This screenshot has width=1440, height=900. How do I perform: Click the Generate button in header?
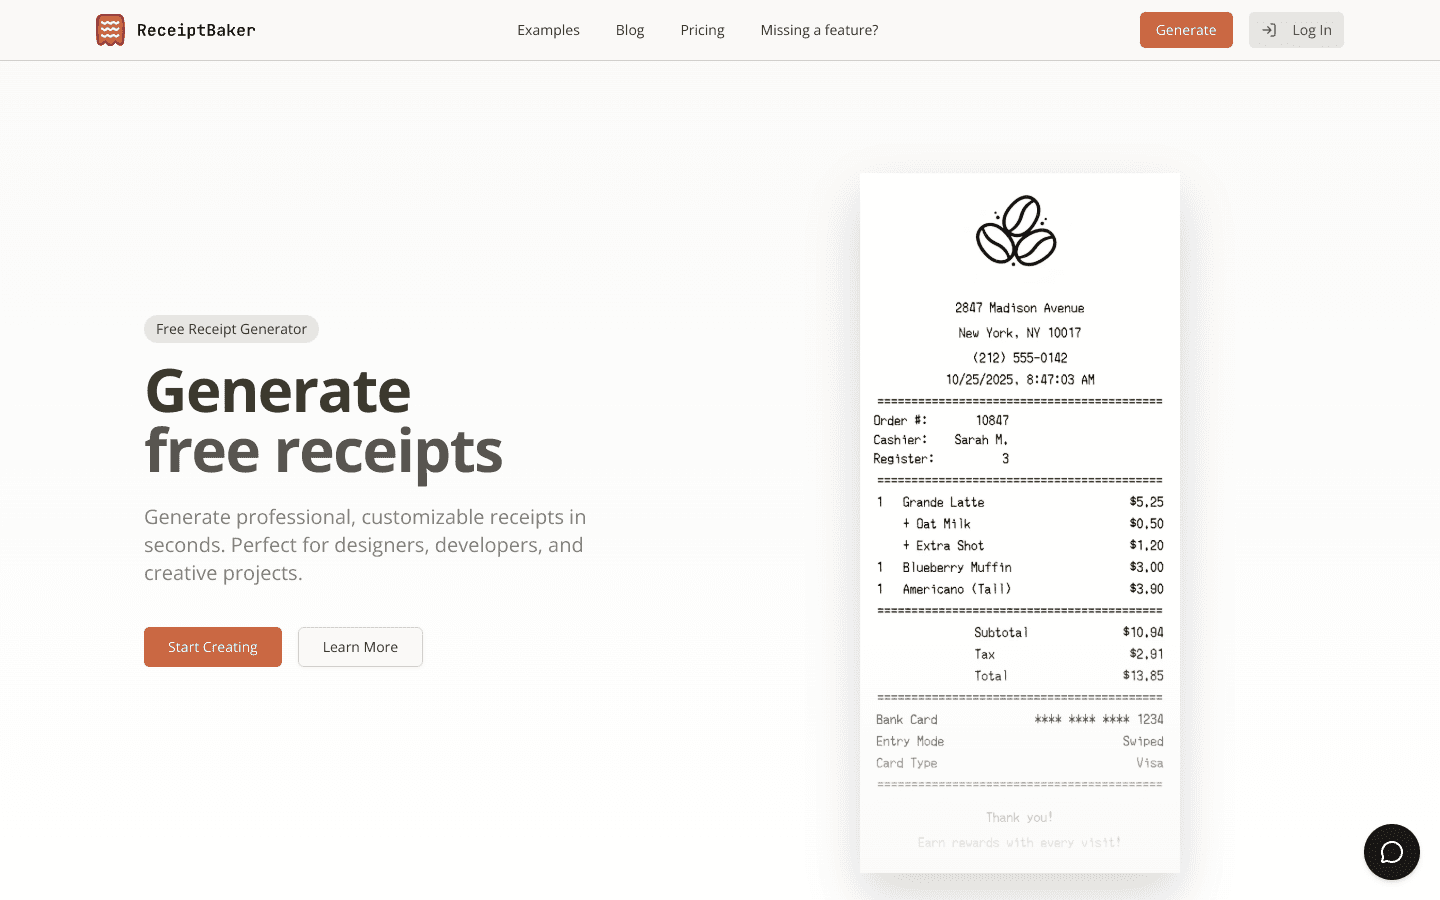tap(1186, 30)
